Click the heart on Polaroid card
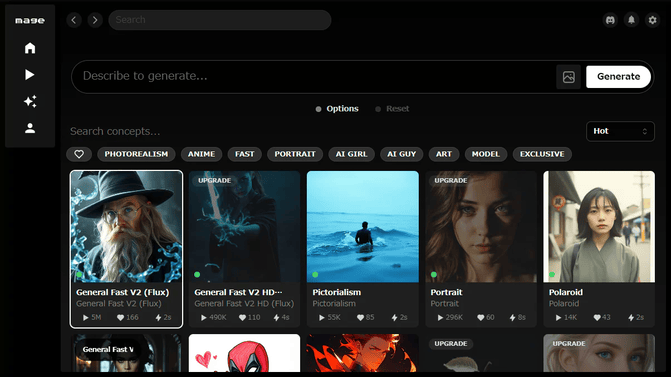The width and height of the screenshot is (671, 377). pos(597,318)
